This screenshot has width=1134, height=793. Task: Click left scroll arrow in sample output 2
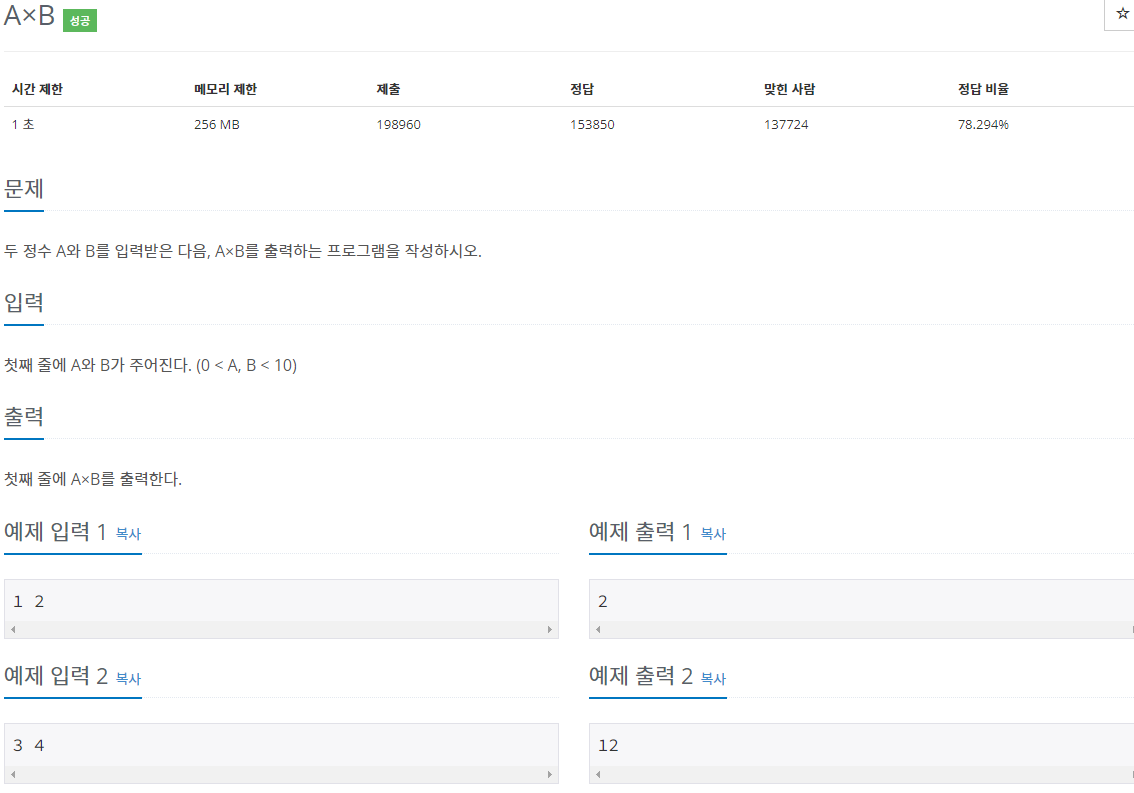(x=598, y=774)
